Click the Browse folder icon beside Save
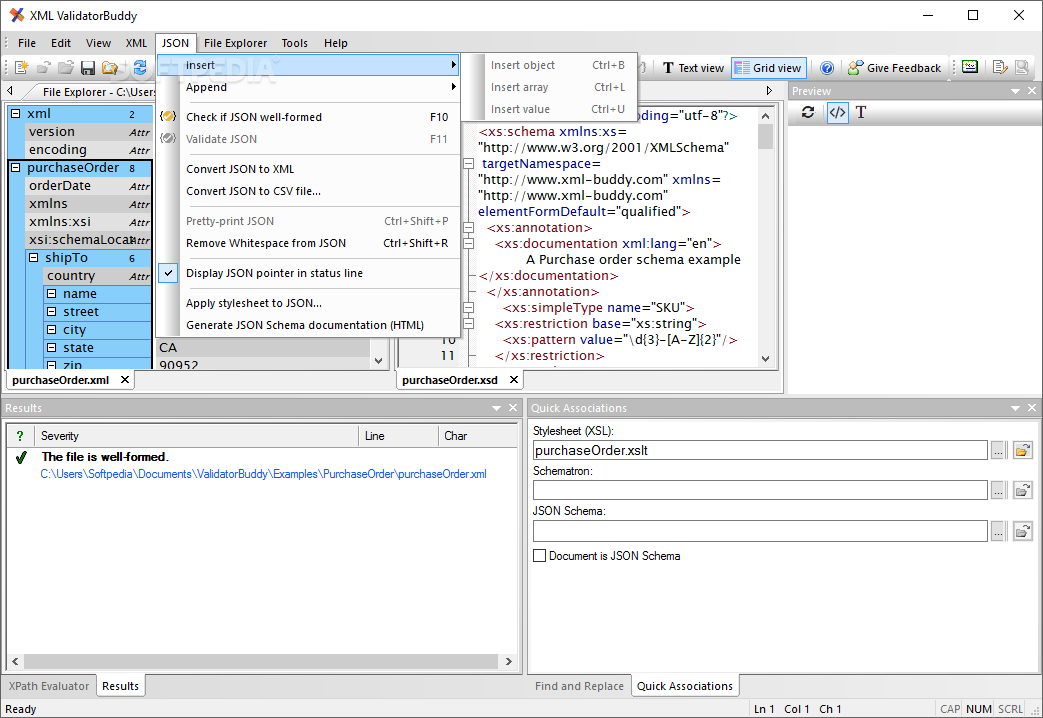This screenshot has height=718, width=1043. coord(110,68)
